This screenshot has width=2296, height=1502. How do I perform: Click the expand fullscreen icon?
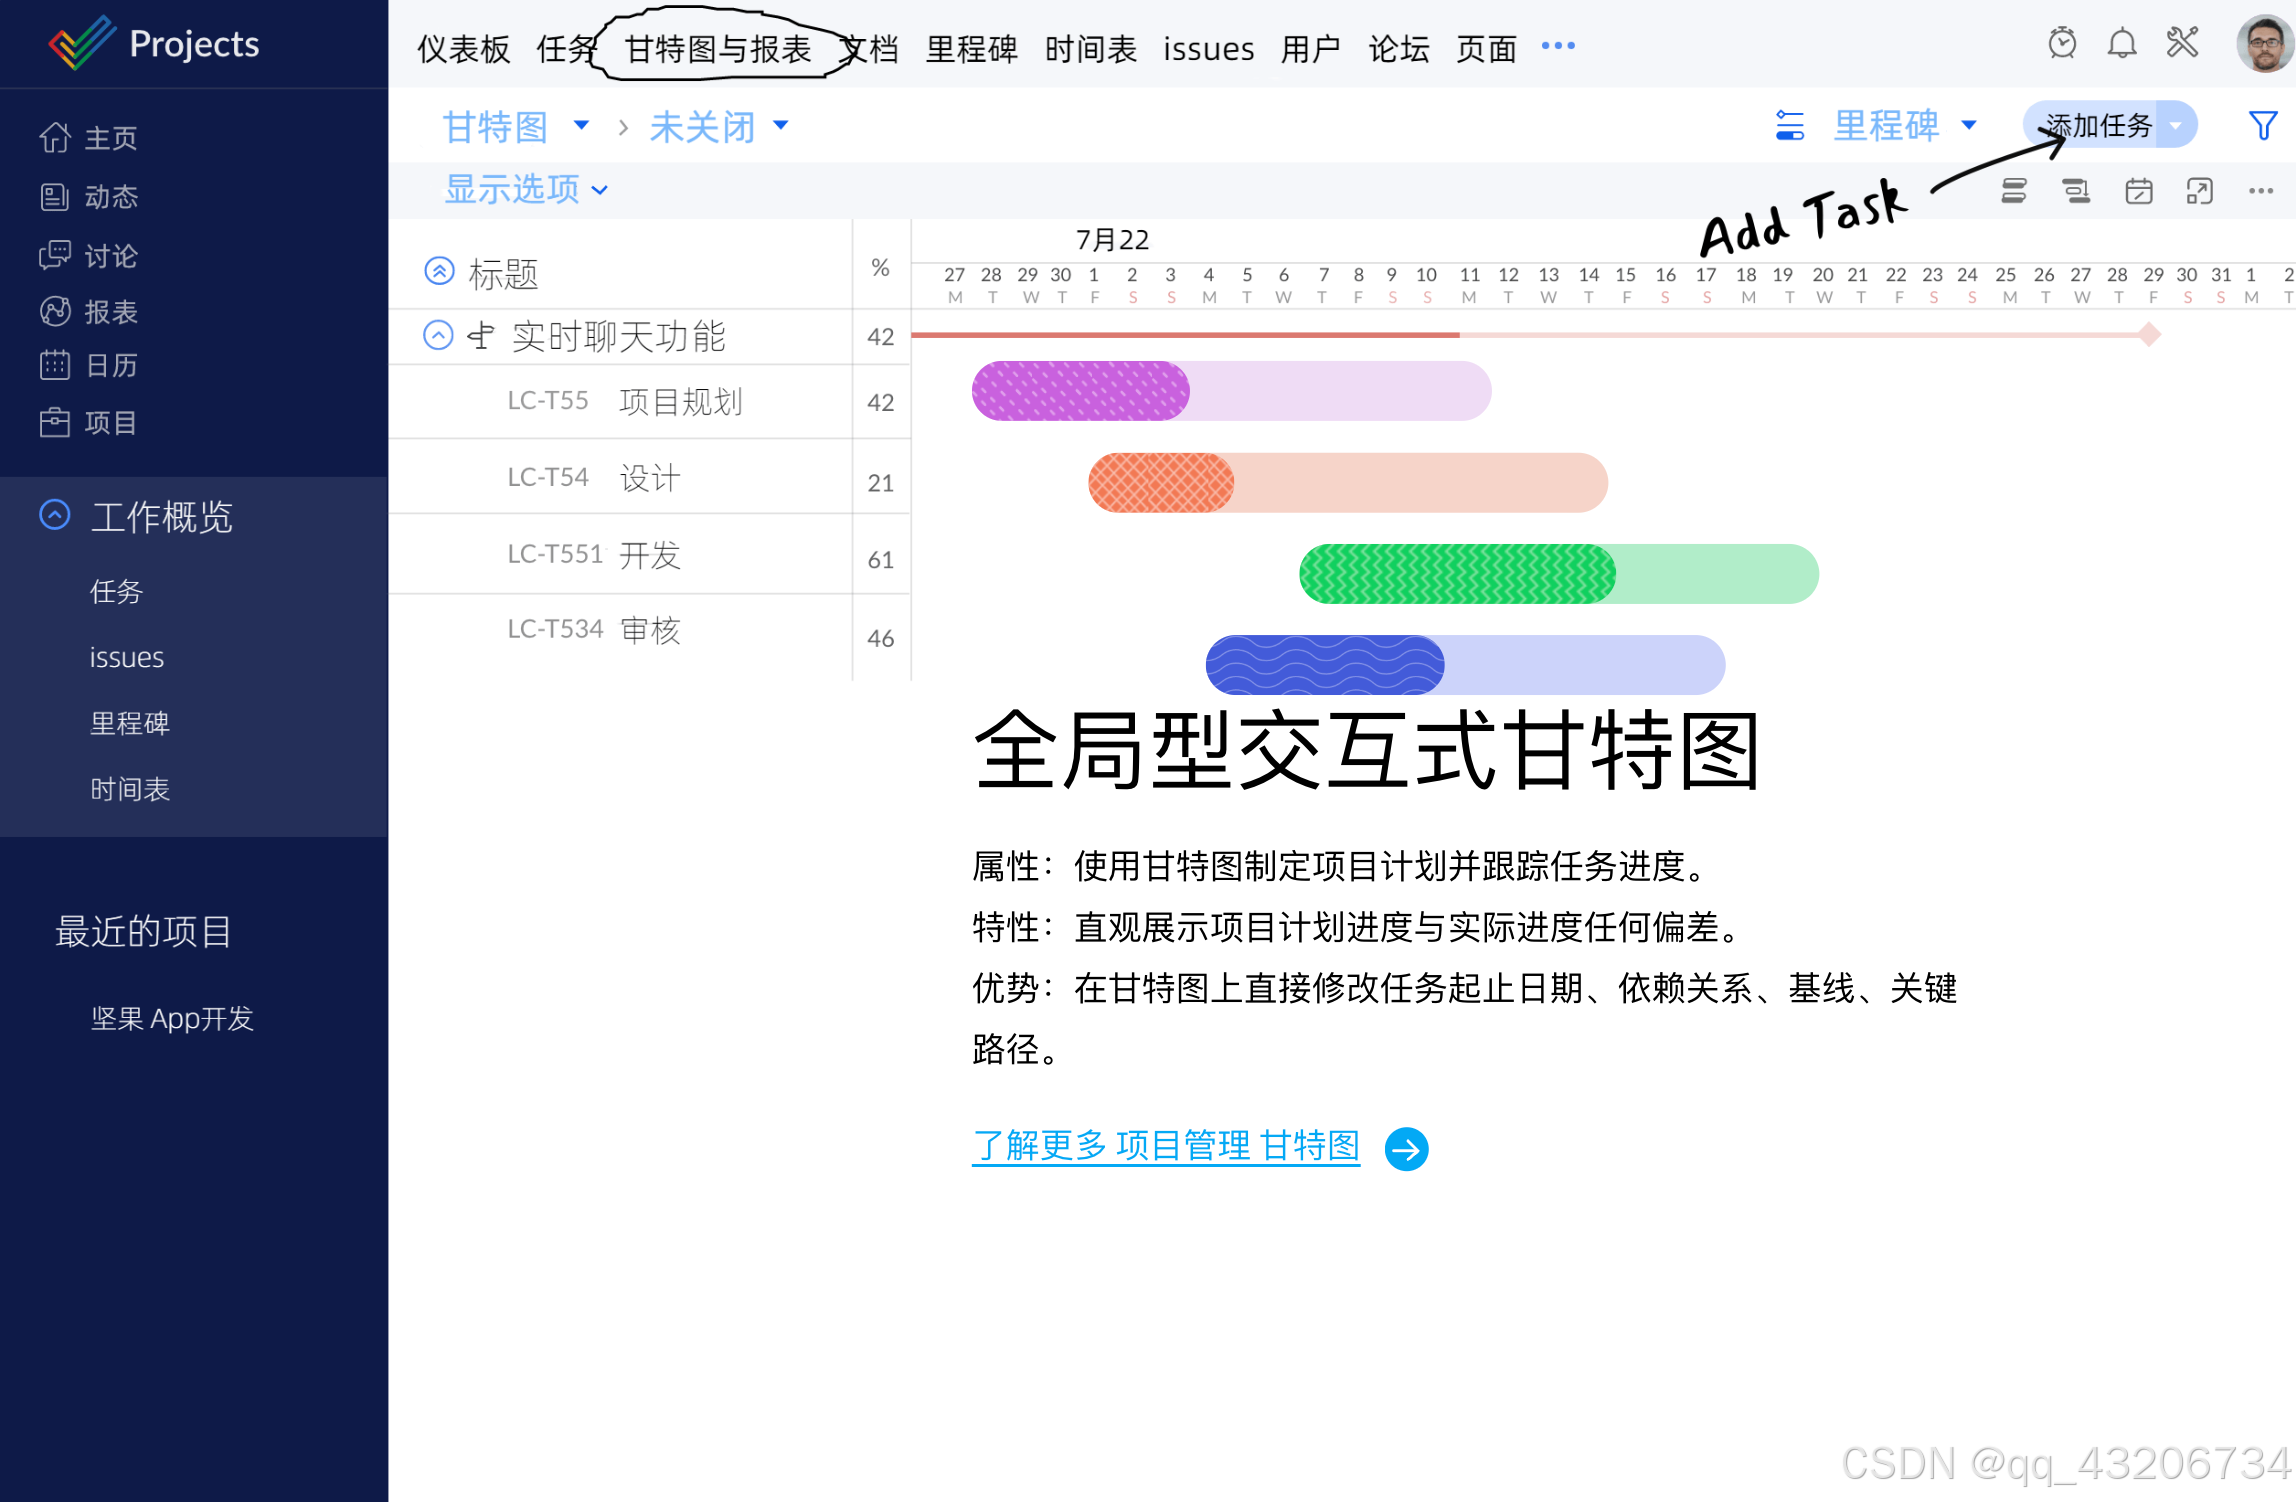click(2199, 191)
